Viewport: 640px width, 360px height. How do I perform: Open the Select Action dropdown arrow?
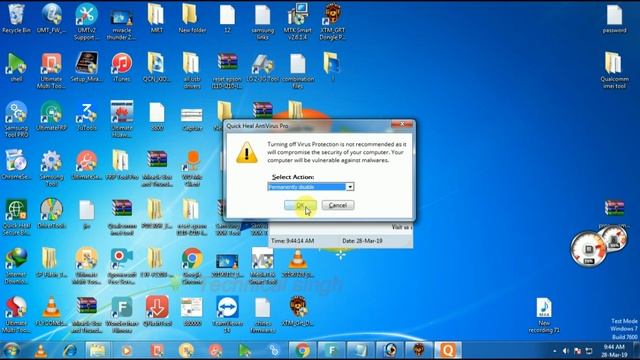coord(350,187)
